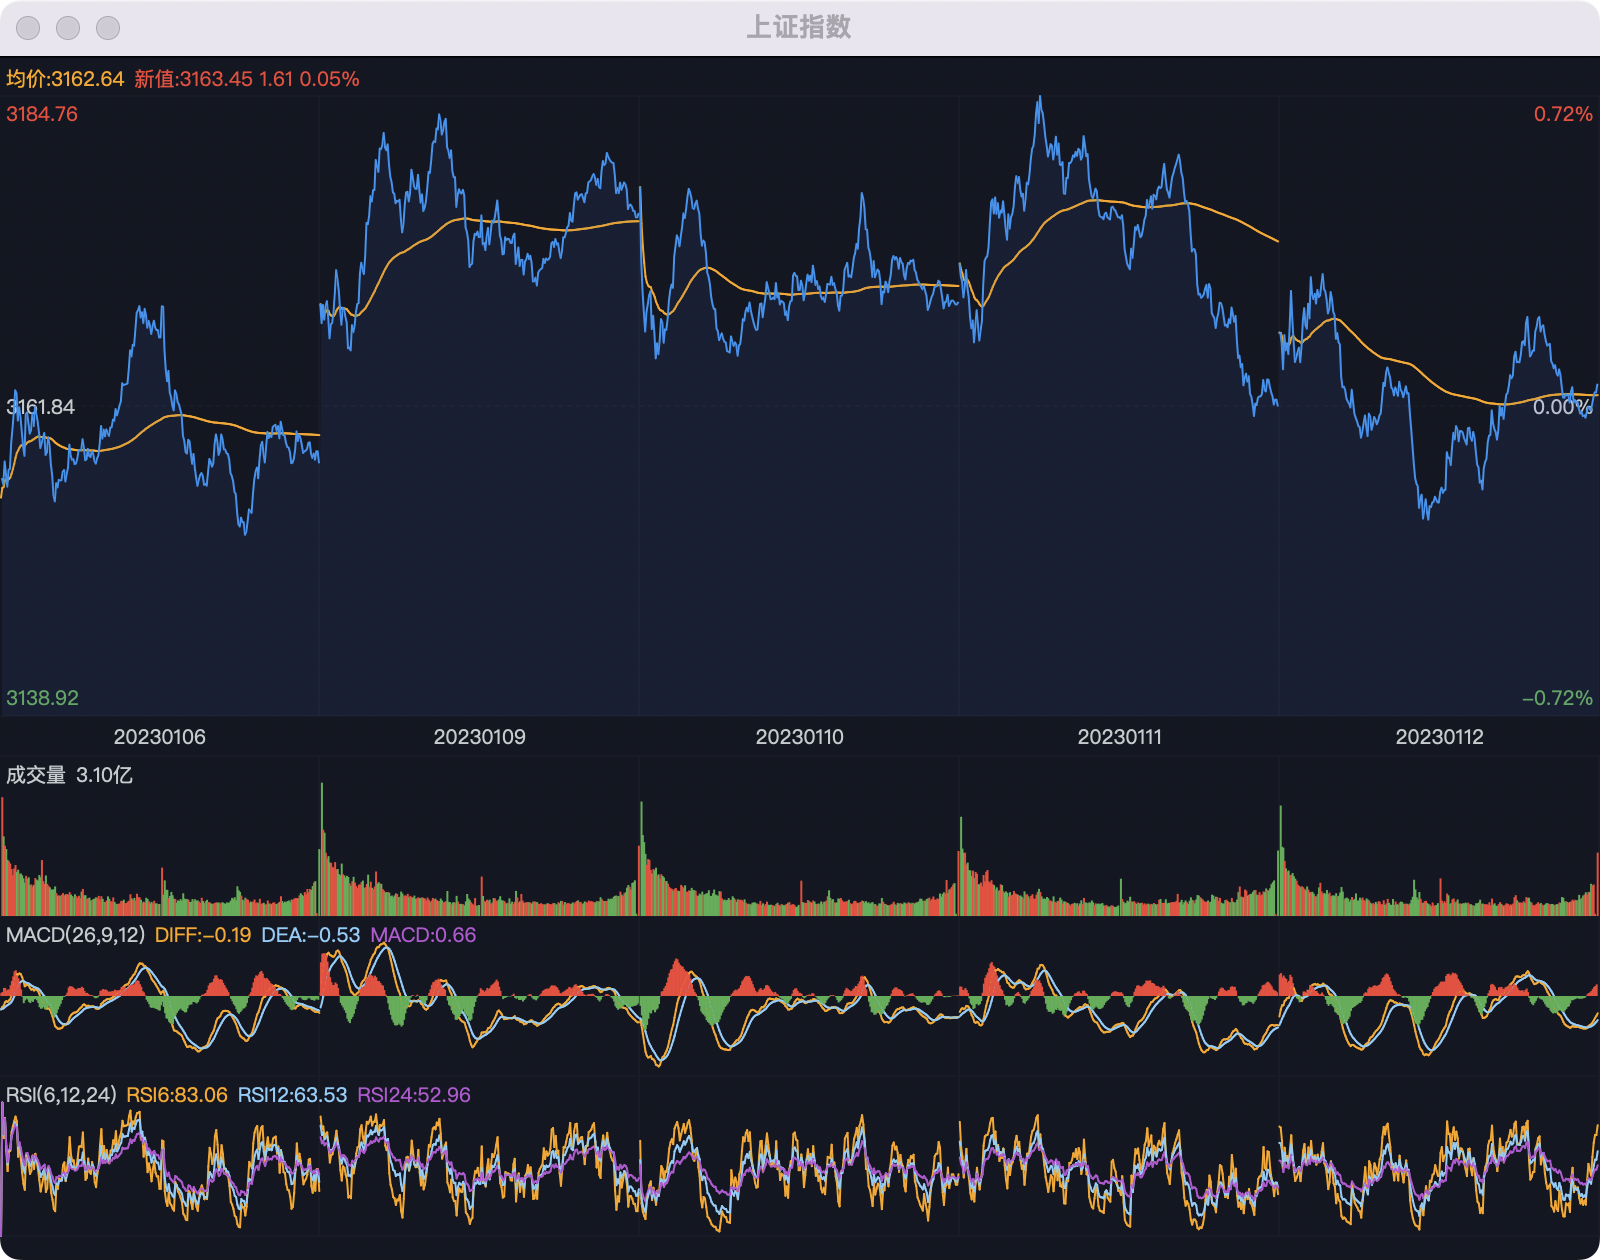Click the upper 0.72% axis label

click(1563, 114)
